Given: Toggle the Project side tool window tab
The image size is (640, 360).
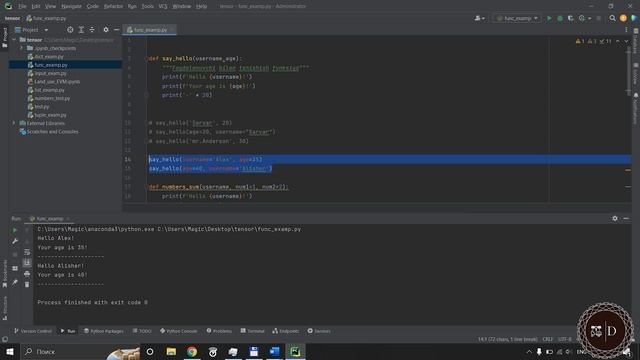Looking at the screenshot, I should pyautogui.click(x=4, y=38).
